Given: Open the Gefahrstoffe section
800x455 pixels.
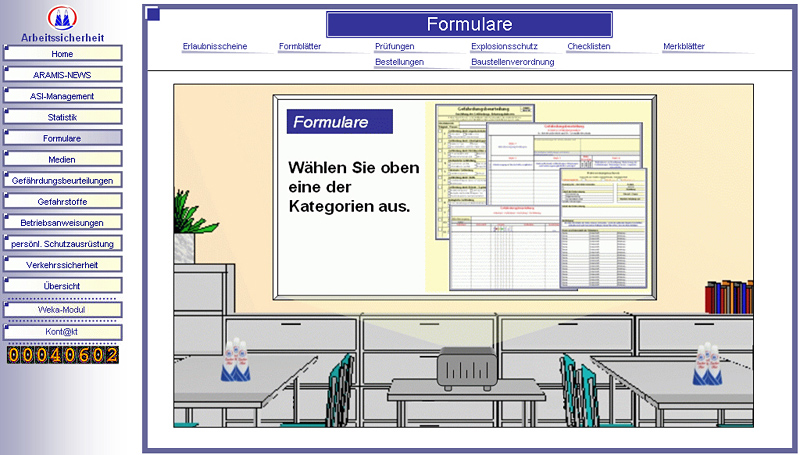Looking at the screenshot, I should coord(62,201).
